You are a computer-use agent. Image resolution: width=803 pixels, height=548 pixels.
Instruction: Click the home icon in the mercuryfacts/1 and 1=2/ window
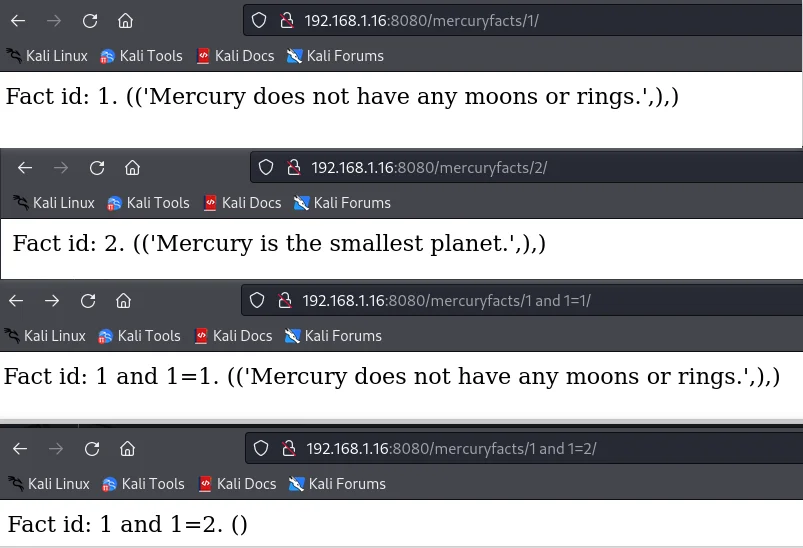tap(127, 449)
